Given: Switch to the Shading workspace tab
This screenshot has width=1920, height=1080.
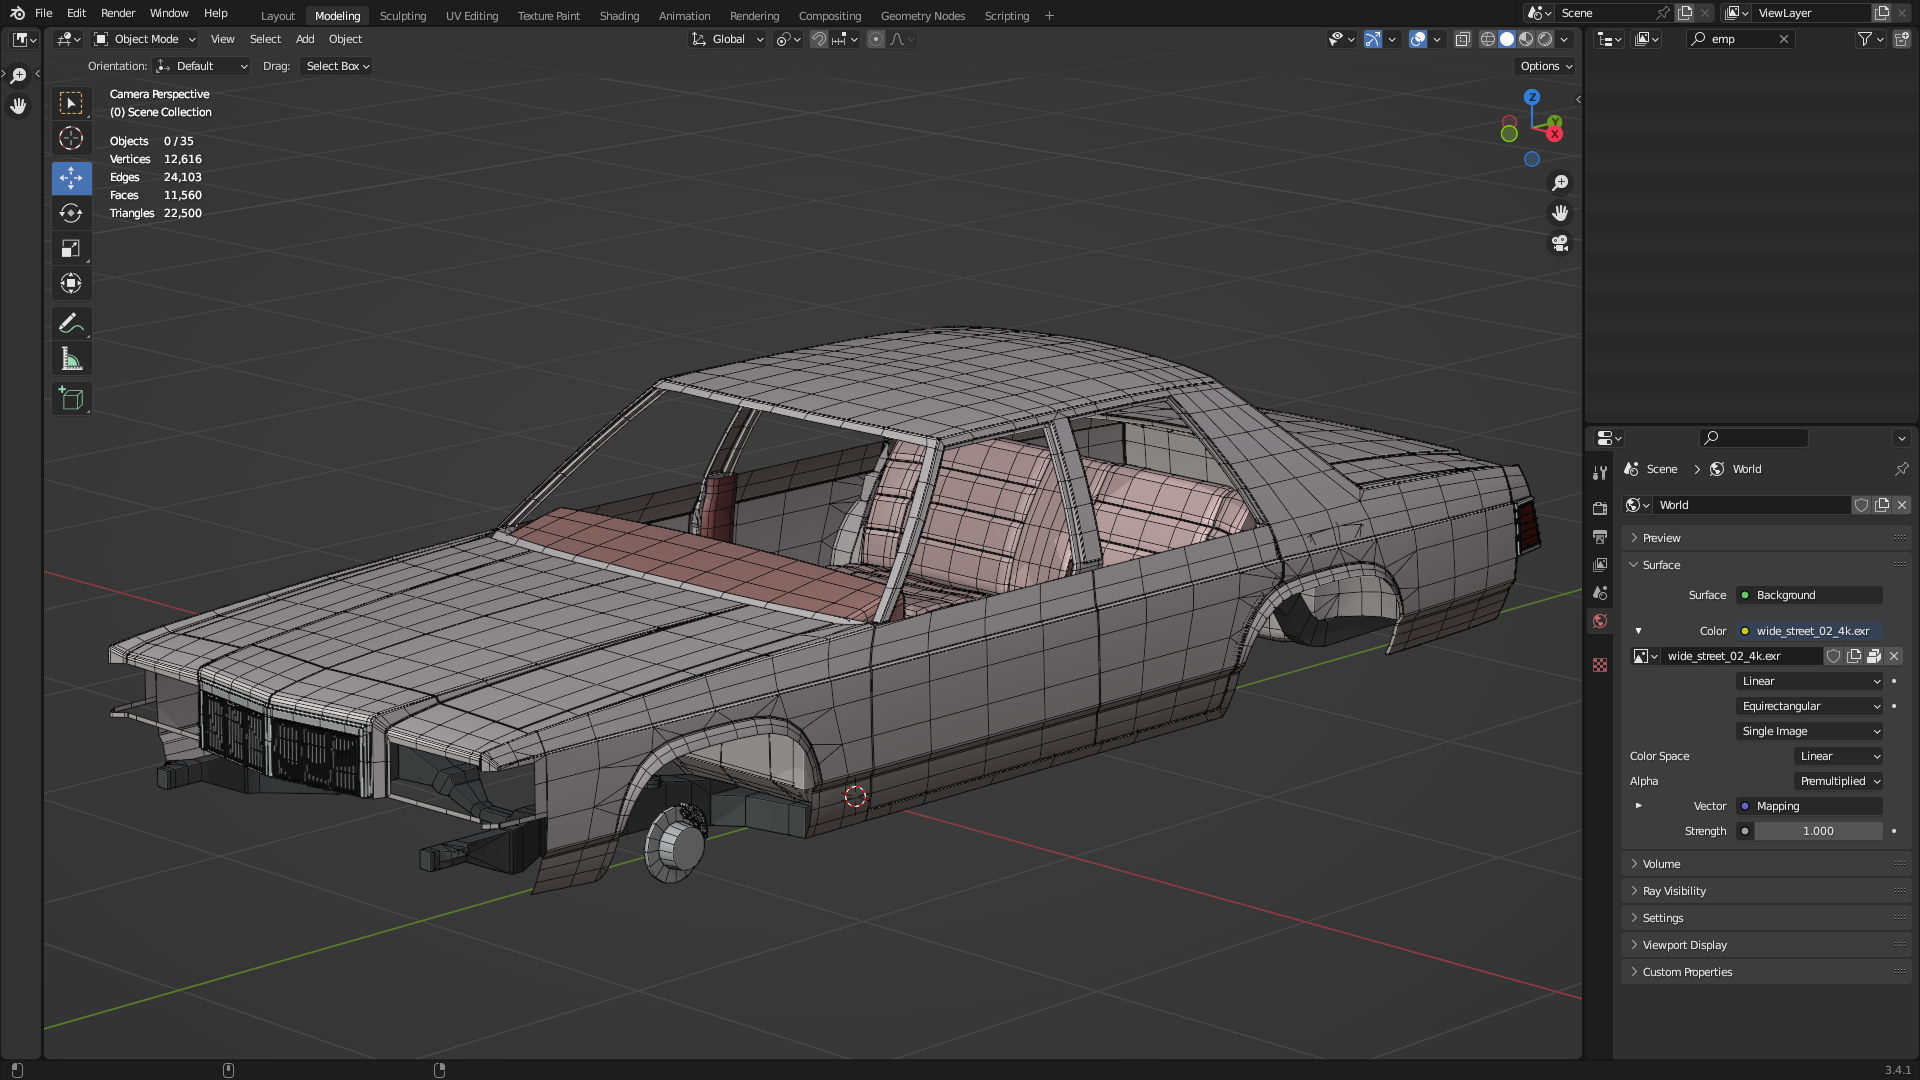Looking at the screenshot, I should pos(619,16).
